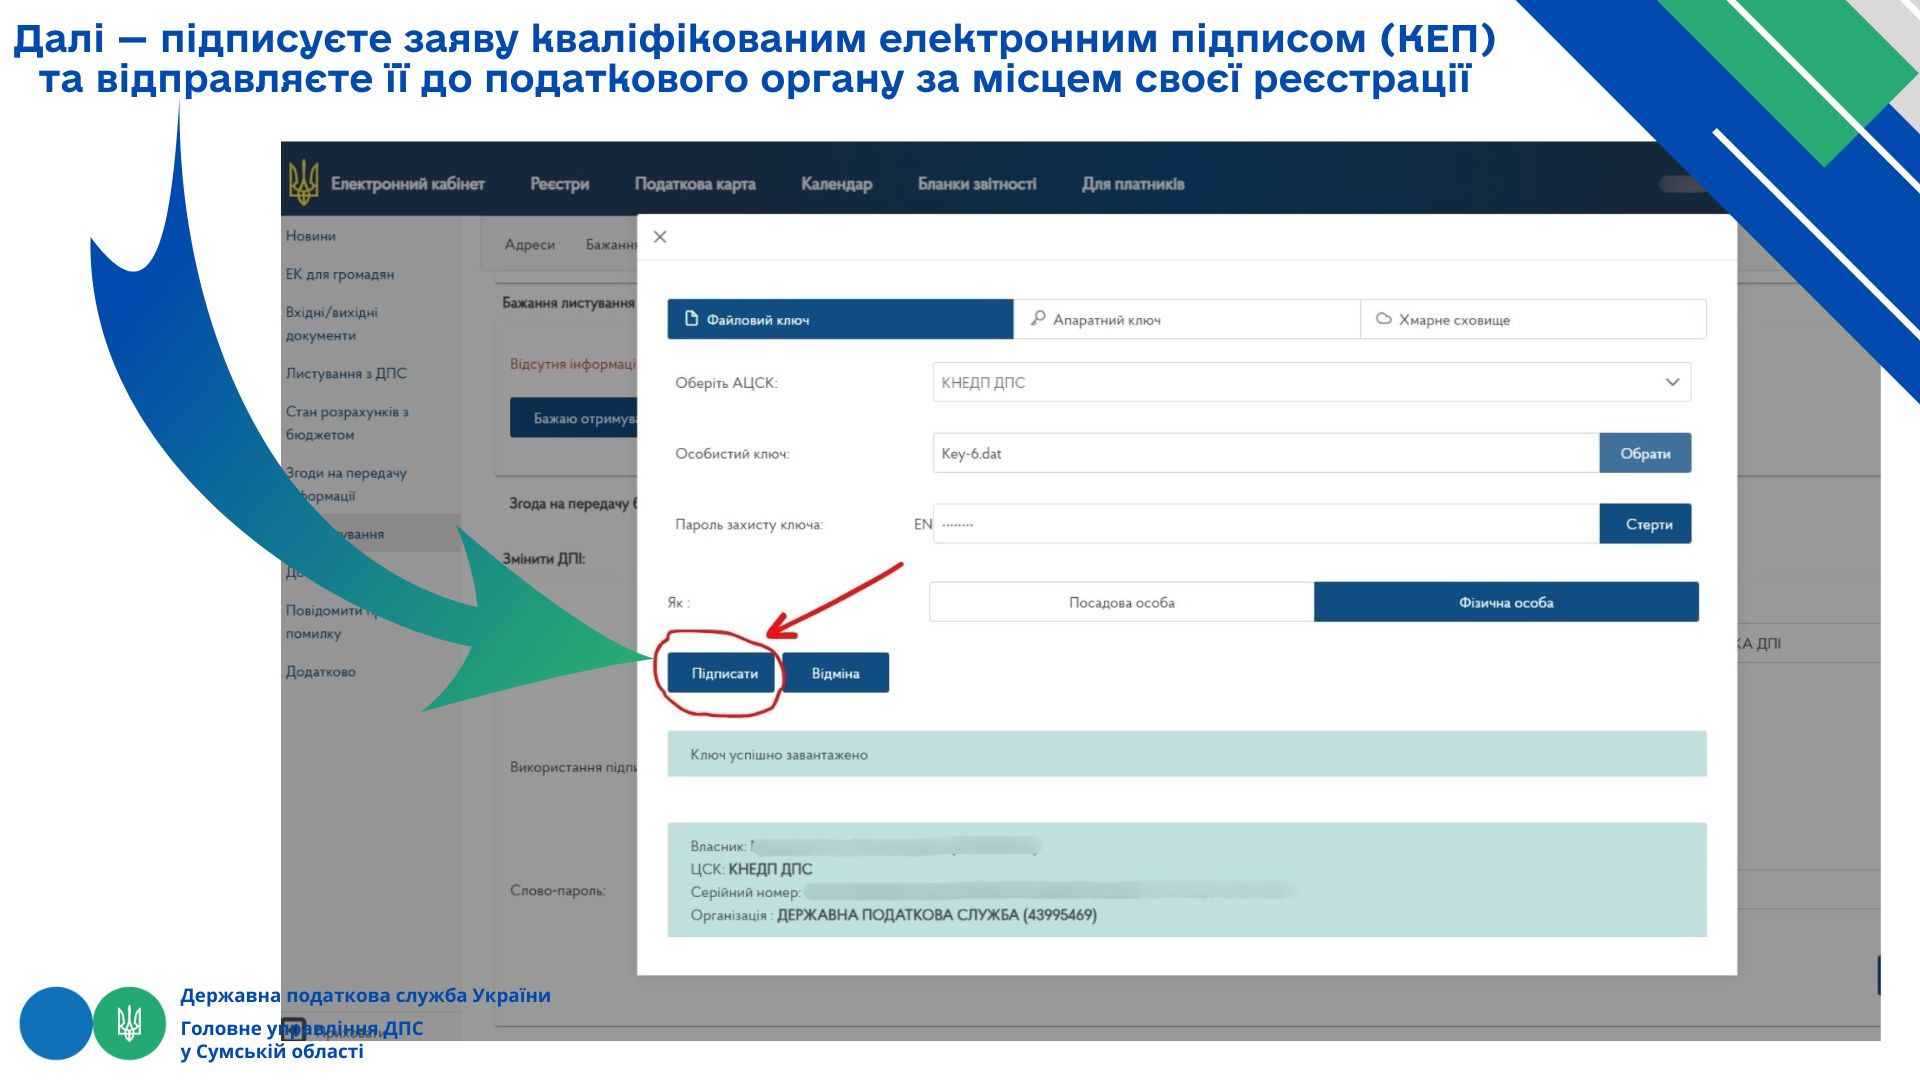Select Посадова особа option
The height and width of the screenshot is (1080, 1920).
click(1121, 603)
